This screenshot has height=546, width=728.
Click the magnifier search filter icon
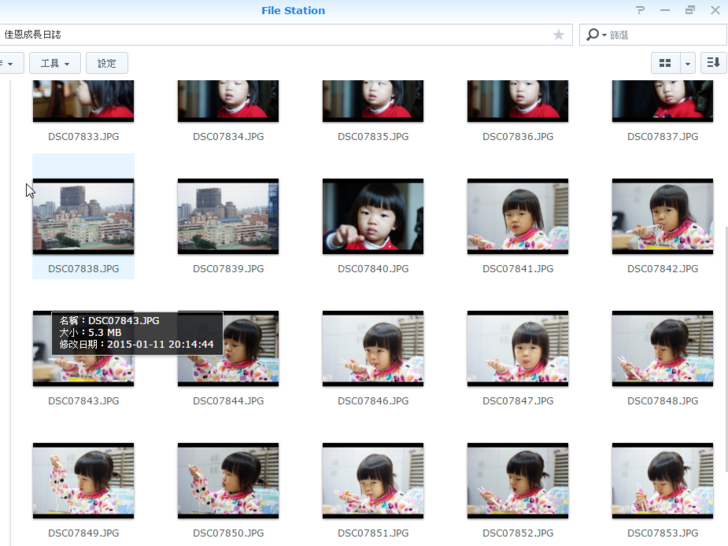594,35
